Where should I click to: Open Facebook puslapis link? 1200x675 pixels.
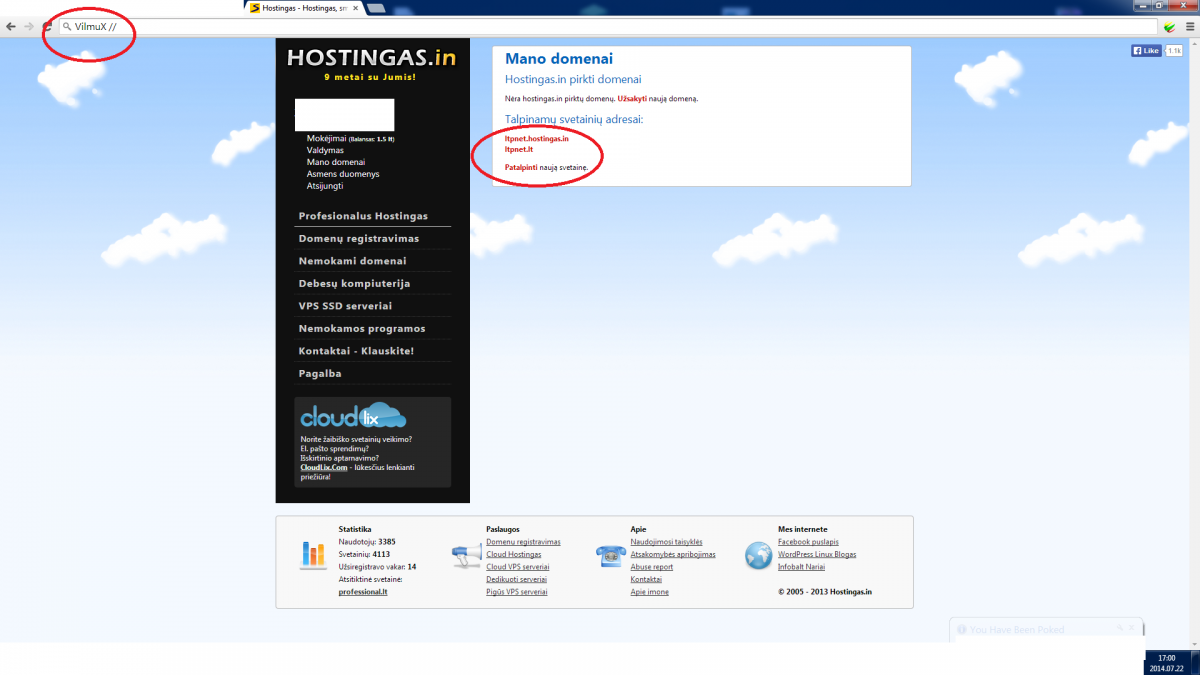click(808, 542)
